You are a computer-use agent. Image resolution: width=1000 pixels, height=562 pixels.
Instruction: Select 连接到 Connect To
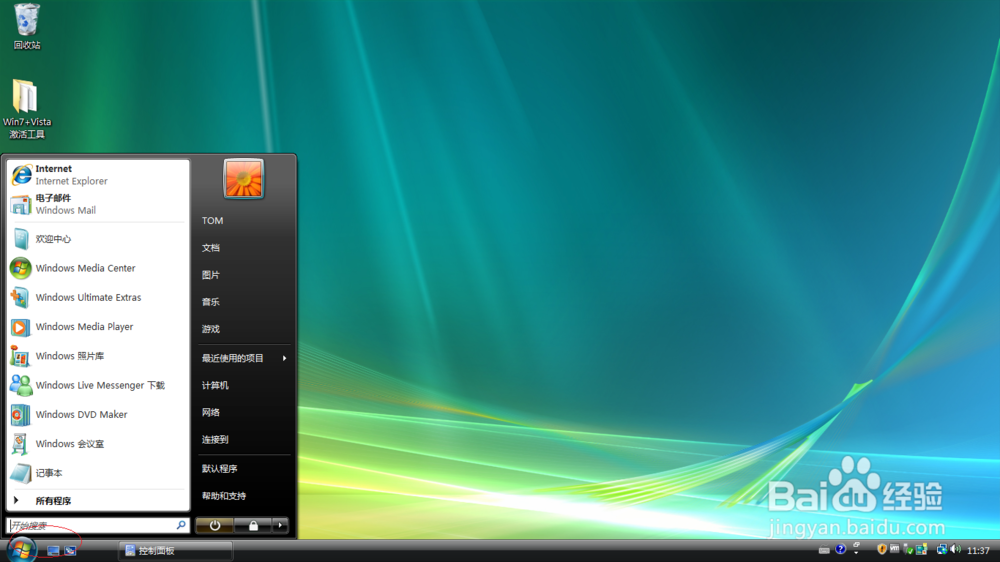[244, 440]
